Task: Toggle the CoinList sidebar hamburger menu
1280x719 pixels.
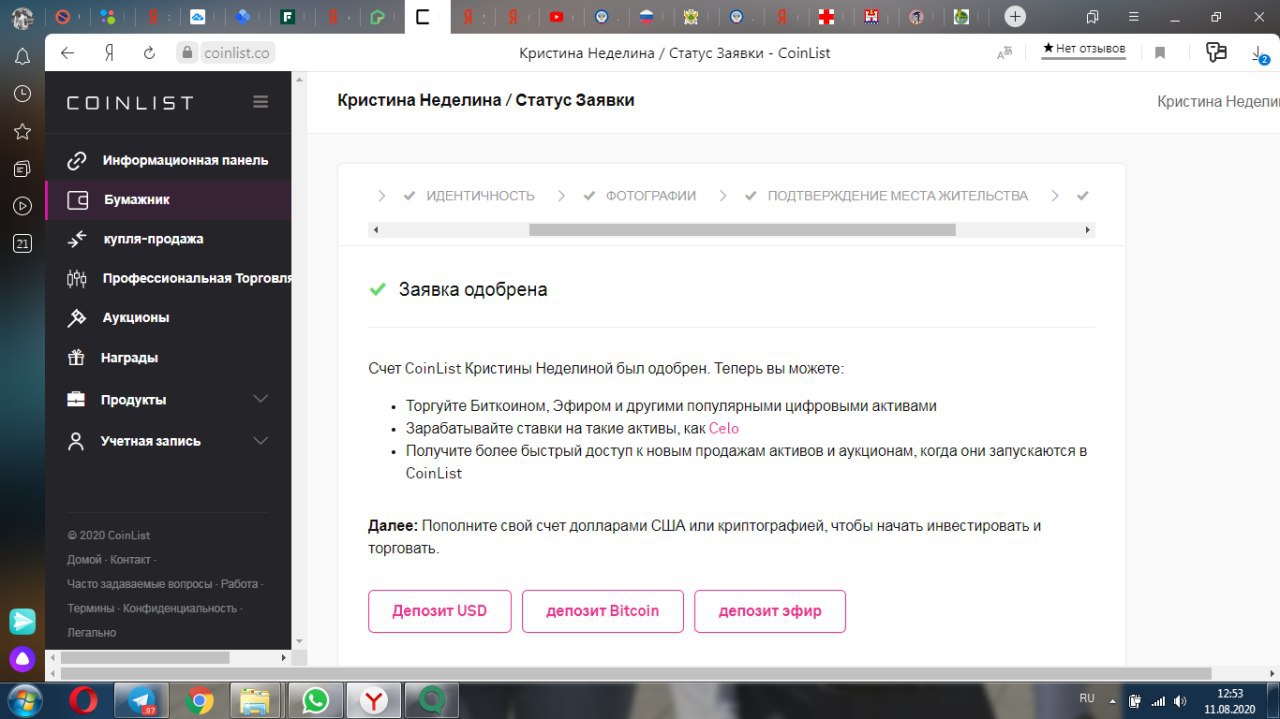Action: coord(261,101)
